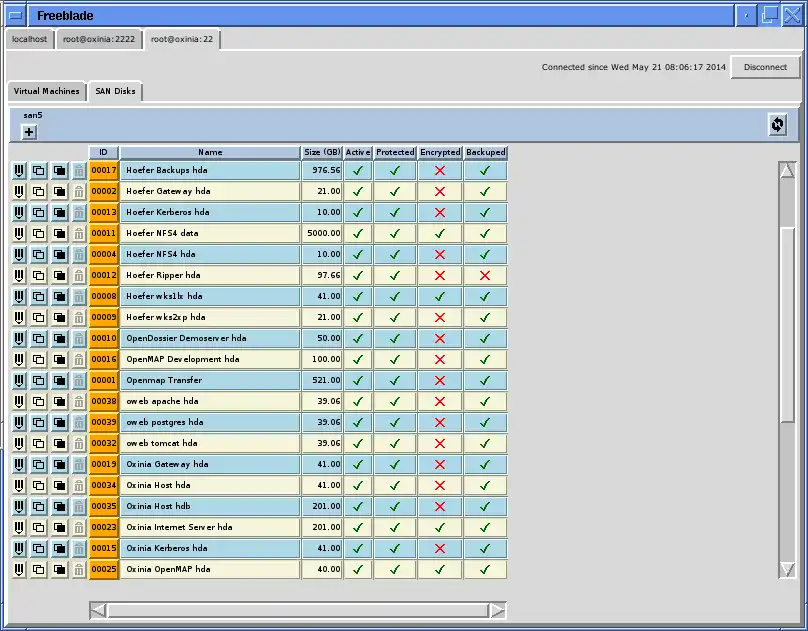The height and width of the screenshot is (631, 808).
Task: Select the 976.56 size cell
Action: click(322, 170)
